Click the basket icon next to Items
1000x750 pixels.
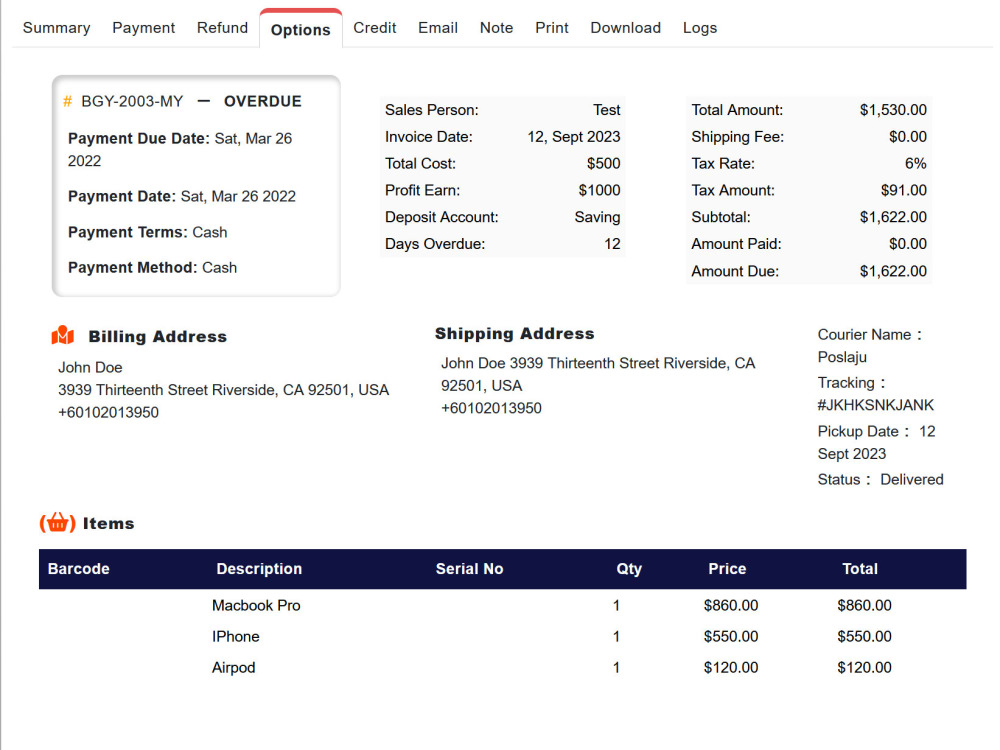57,523
